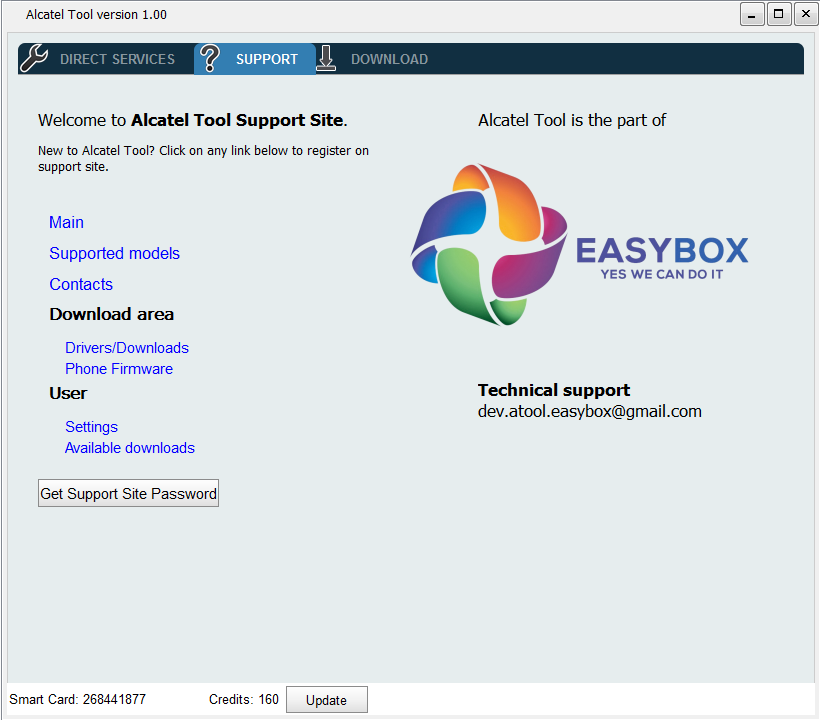The width and height of the screenshot is (820, 720).
Task: Click the Welcome to Alcatel Tool Support Site heading
Action: [193, 120]
